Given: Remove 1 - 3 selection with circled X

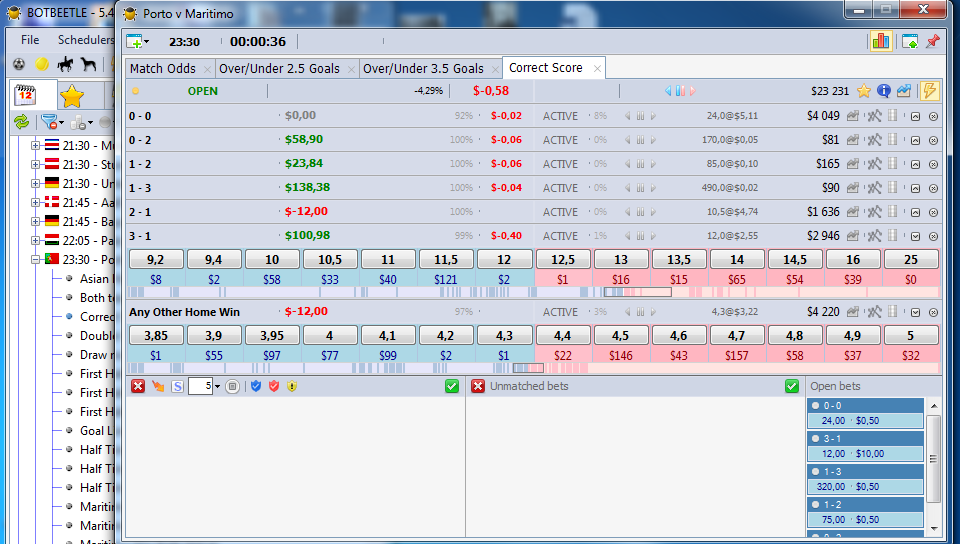Looking at the screenshot, I should (x=934, y=188).
